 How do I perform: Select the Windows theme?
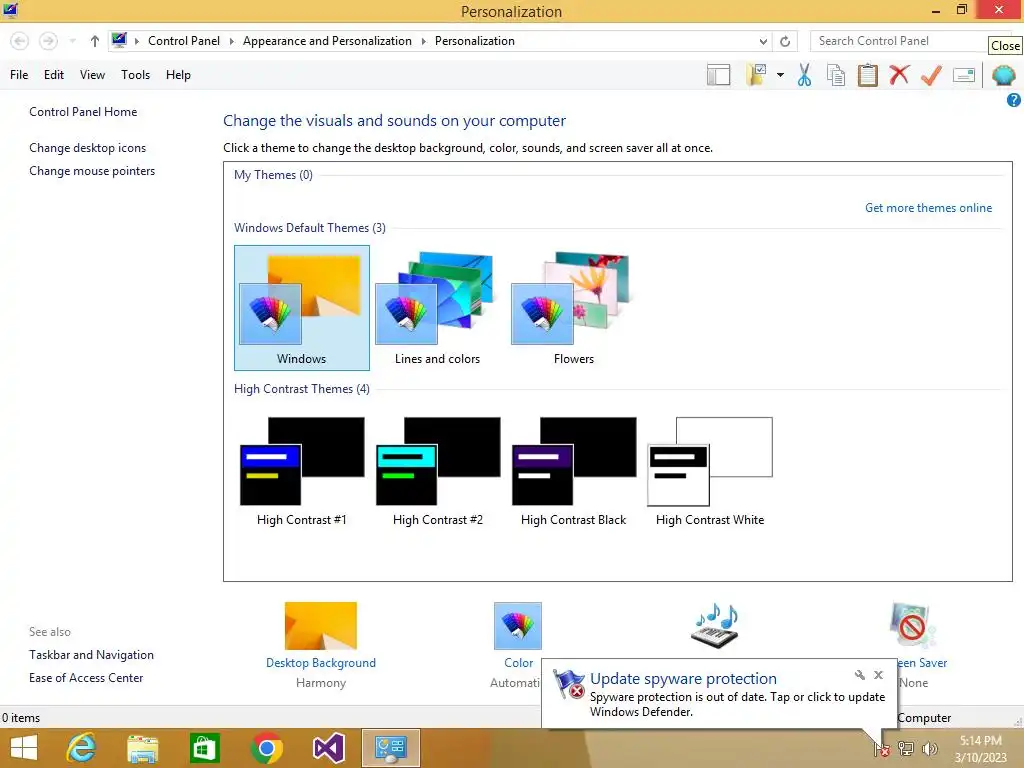(x=302, y=308)
